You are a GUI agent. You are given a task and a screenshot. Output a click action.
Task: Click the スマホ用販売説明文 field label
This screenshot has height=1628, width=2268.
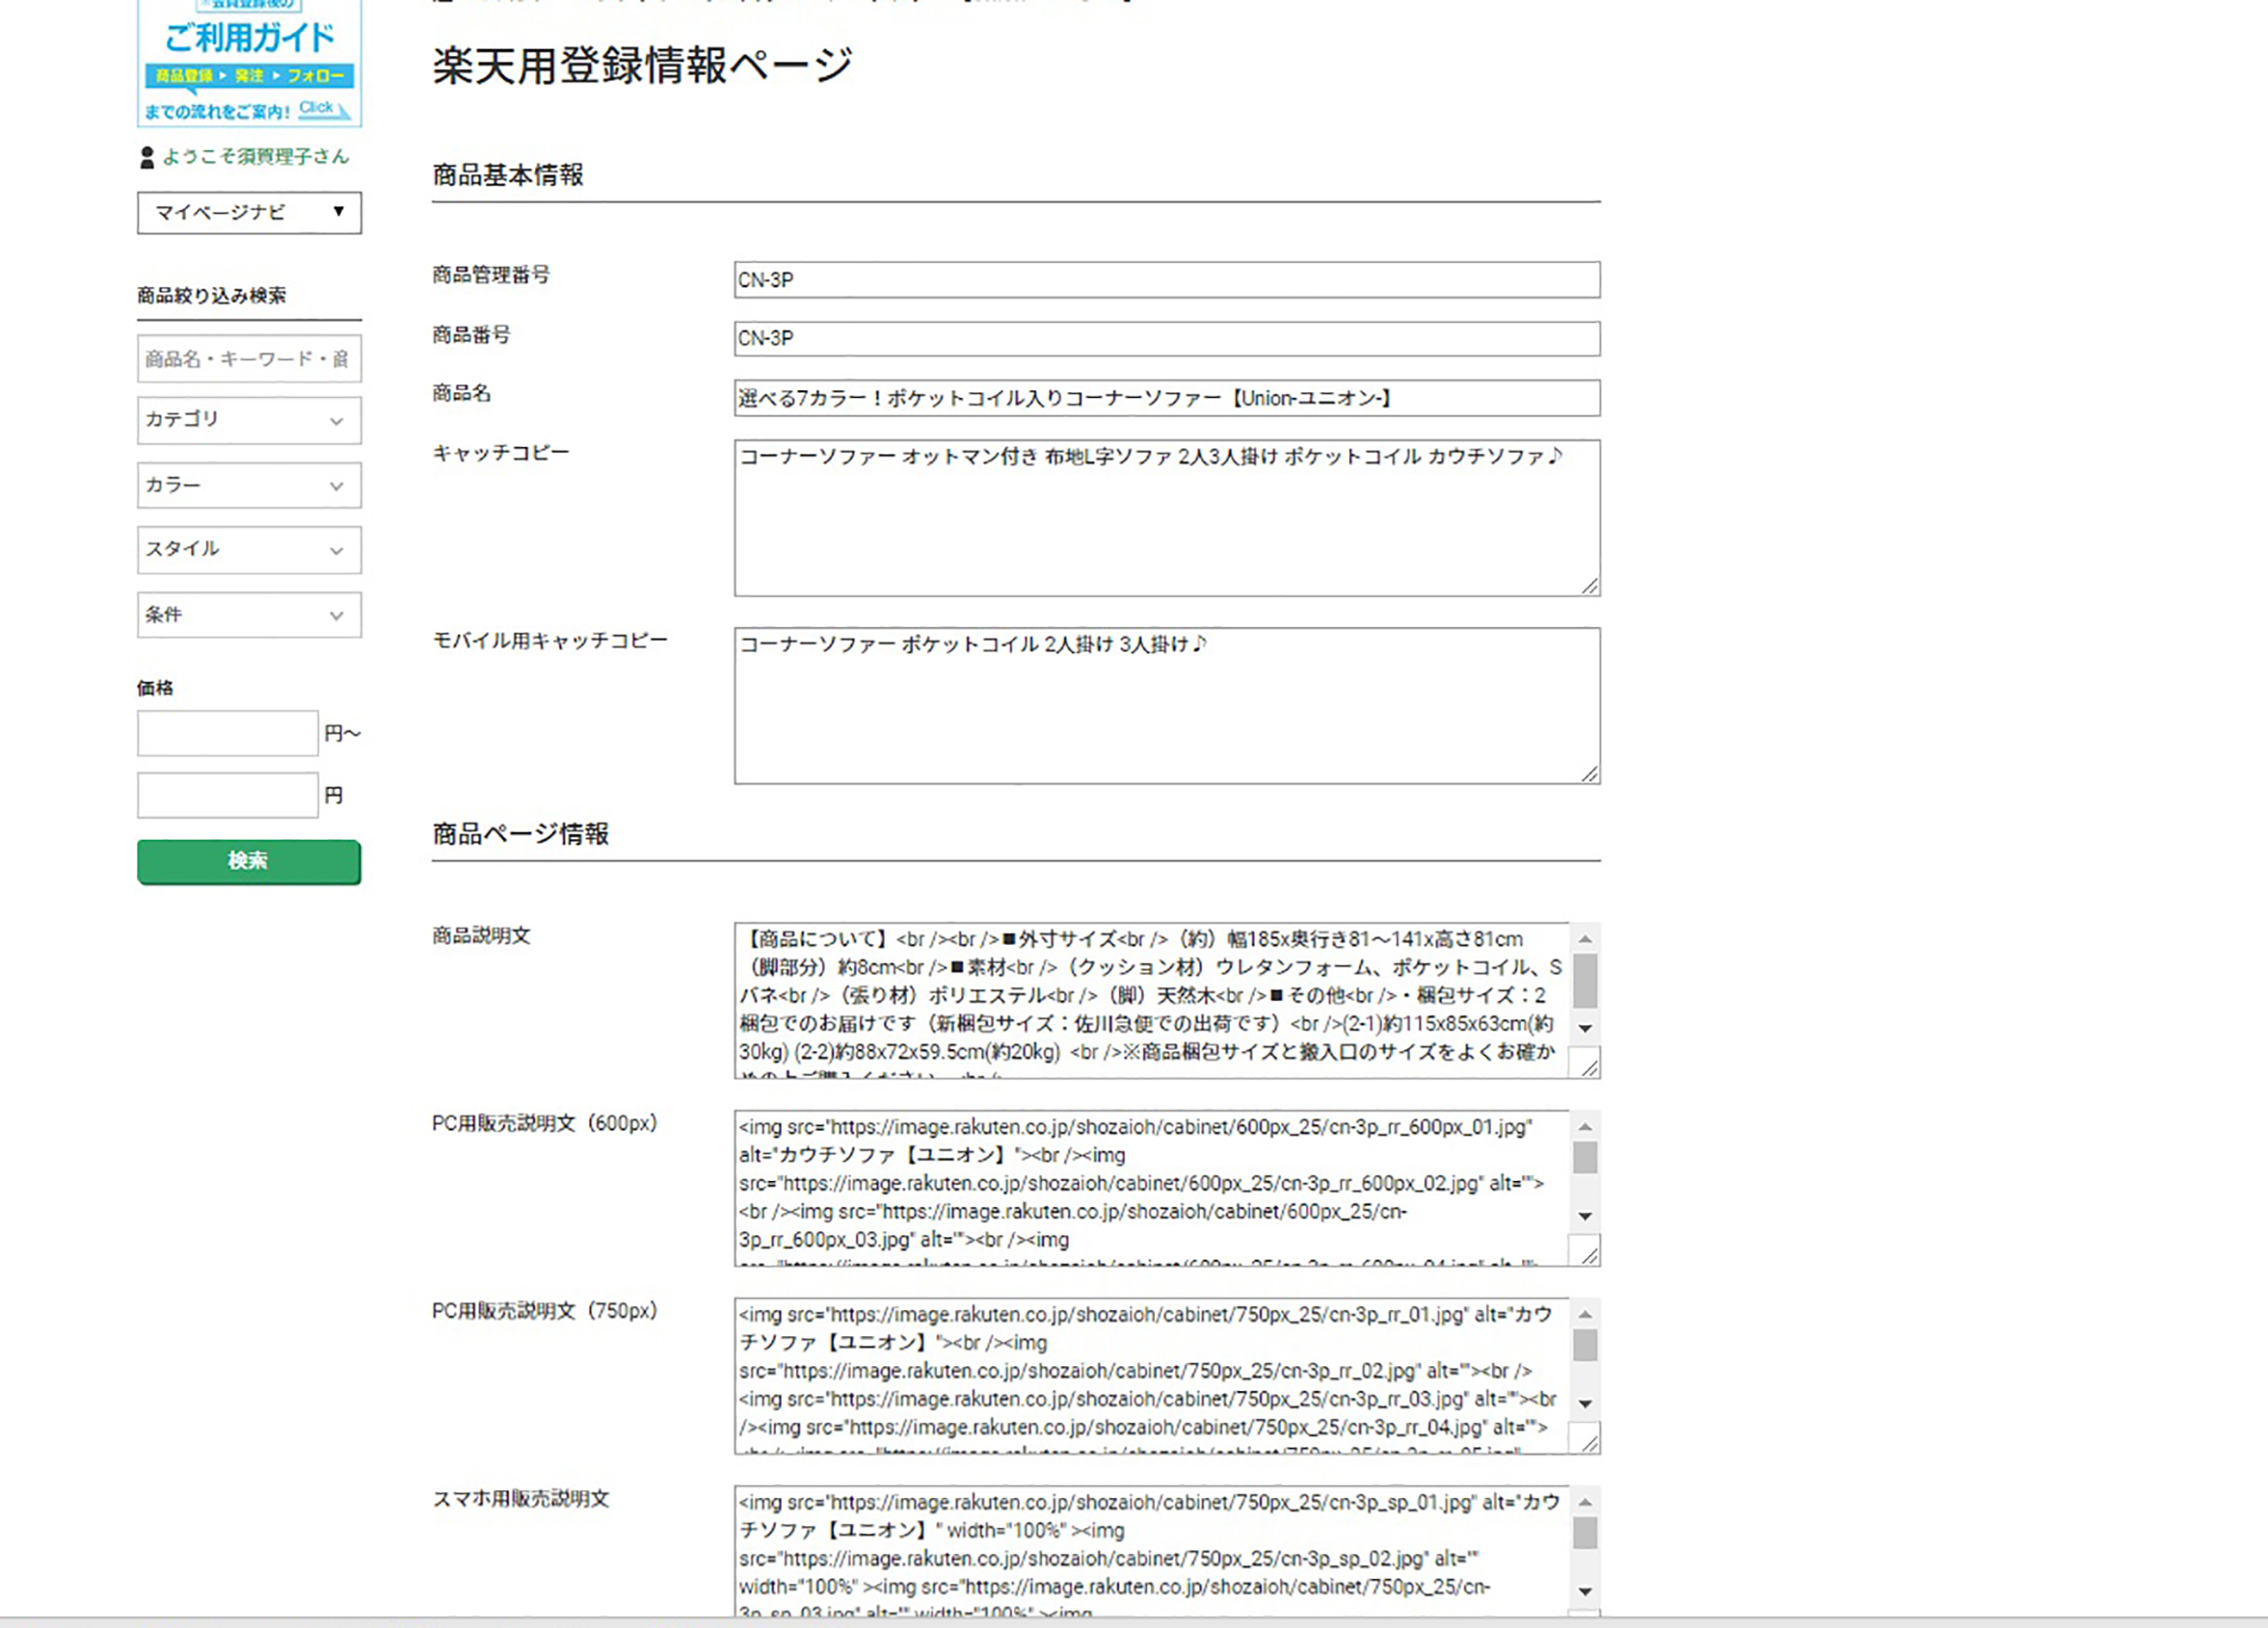pyautogui.click(x=520, y=1499)
